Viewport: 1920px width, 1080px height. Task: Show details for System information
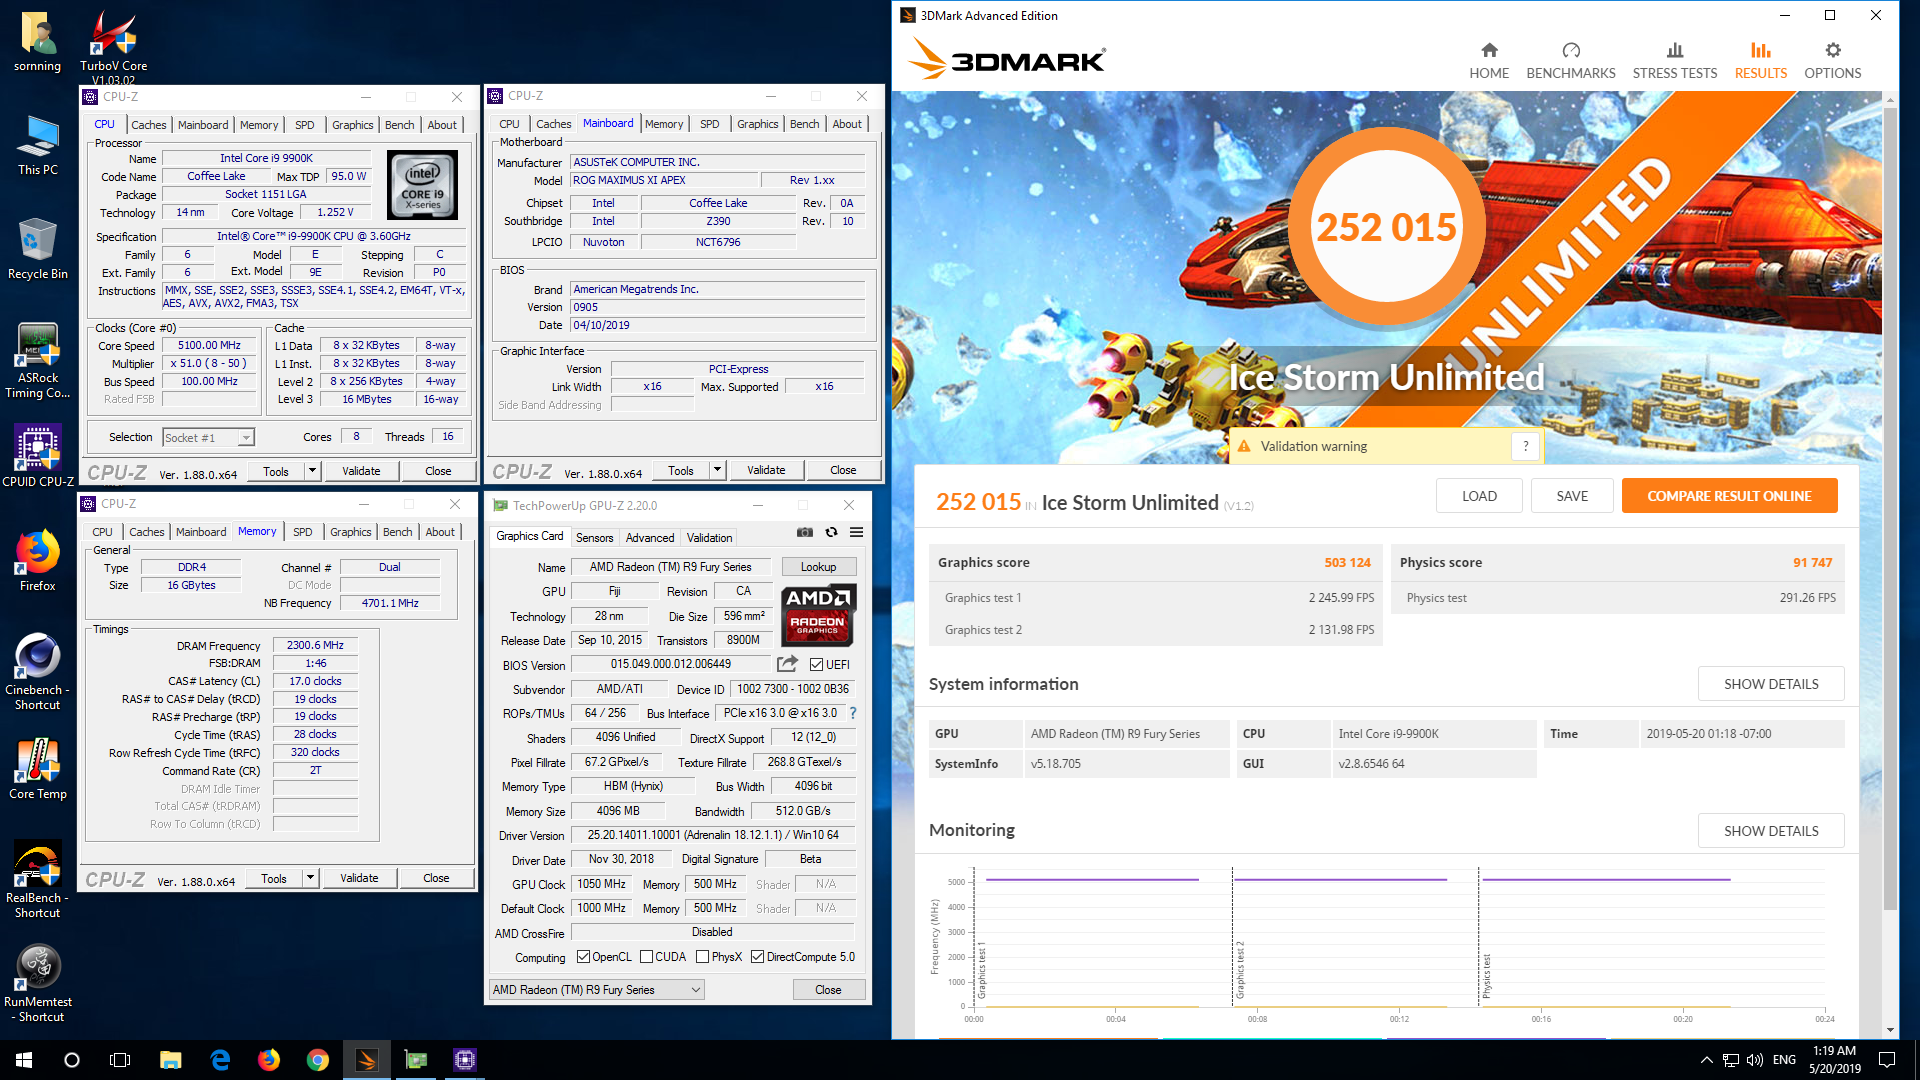[x=1770, y=684]
